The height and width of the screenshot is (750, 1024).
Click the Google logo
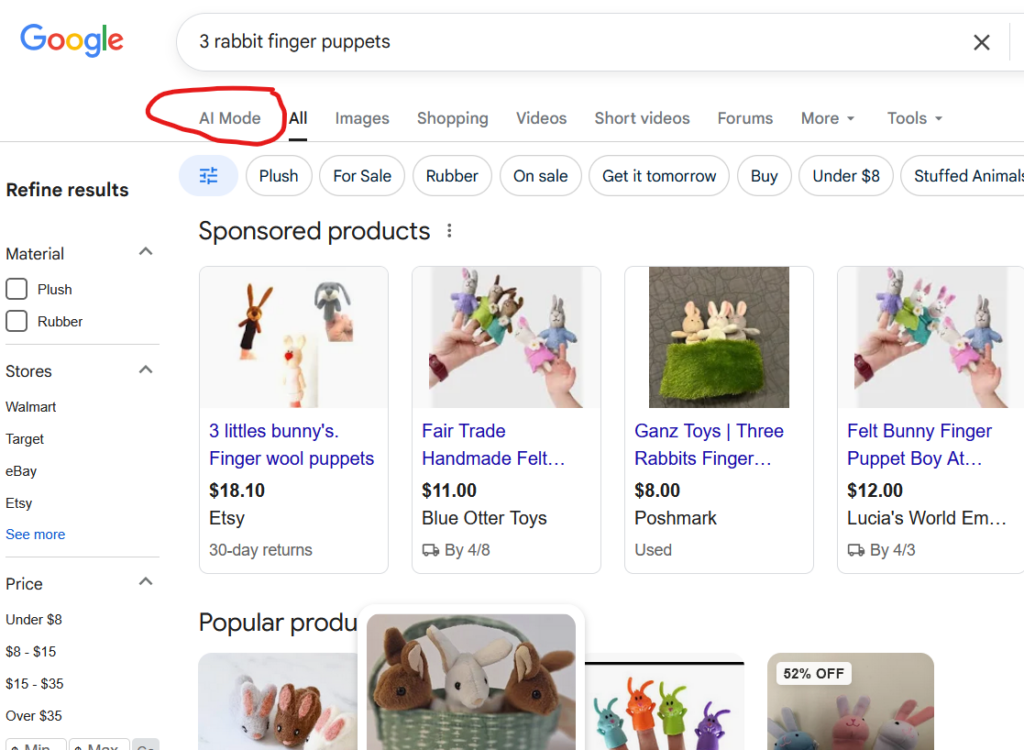[71, 40]
